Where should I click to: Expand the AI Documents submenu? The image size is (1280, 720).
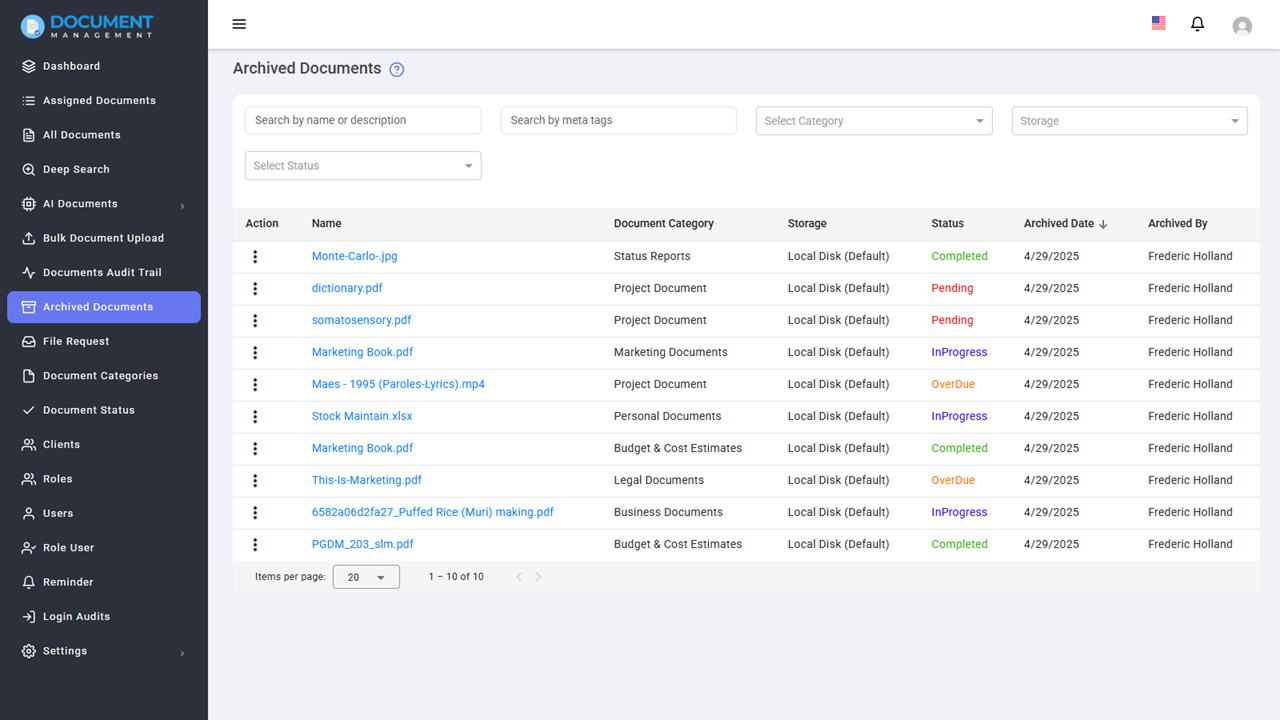click(x=182, y=206)
